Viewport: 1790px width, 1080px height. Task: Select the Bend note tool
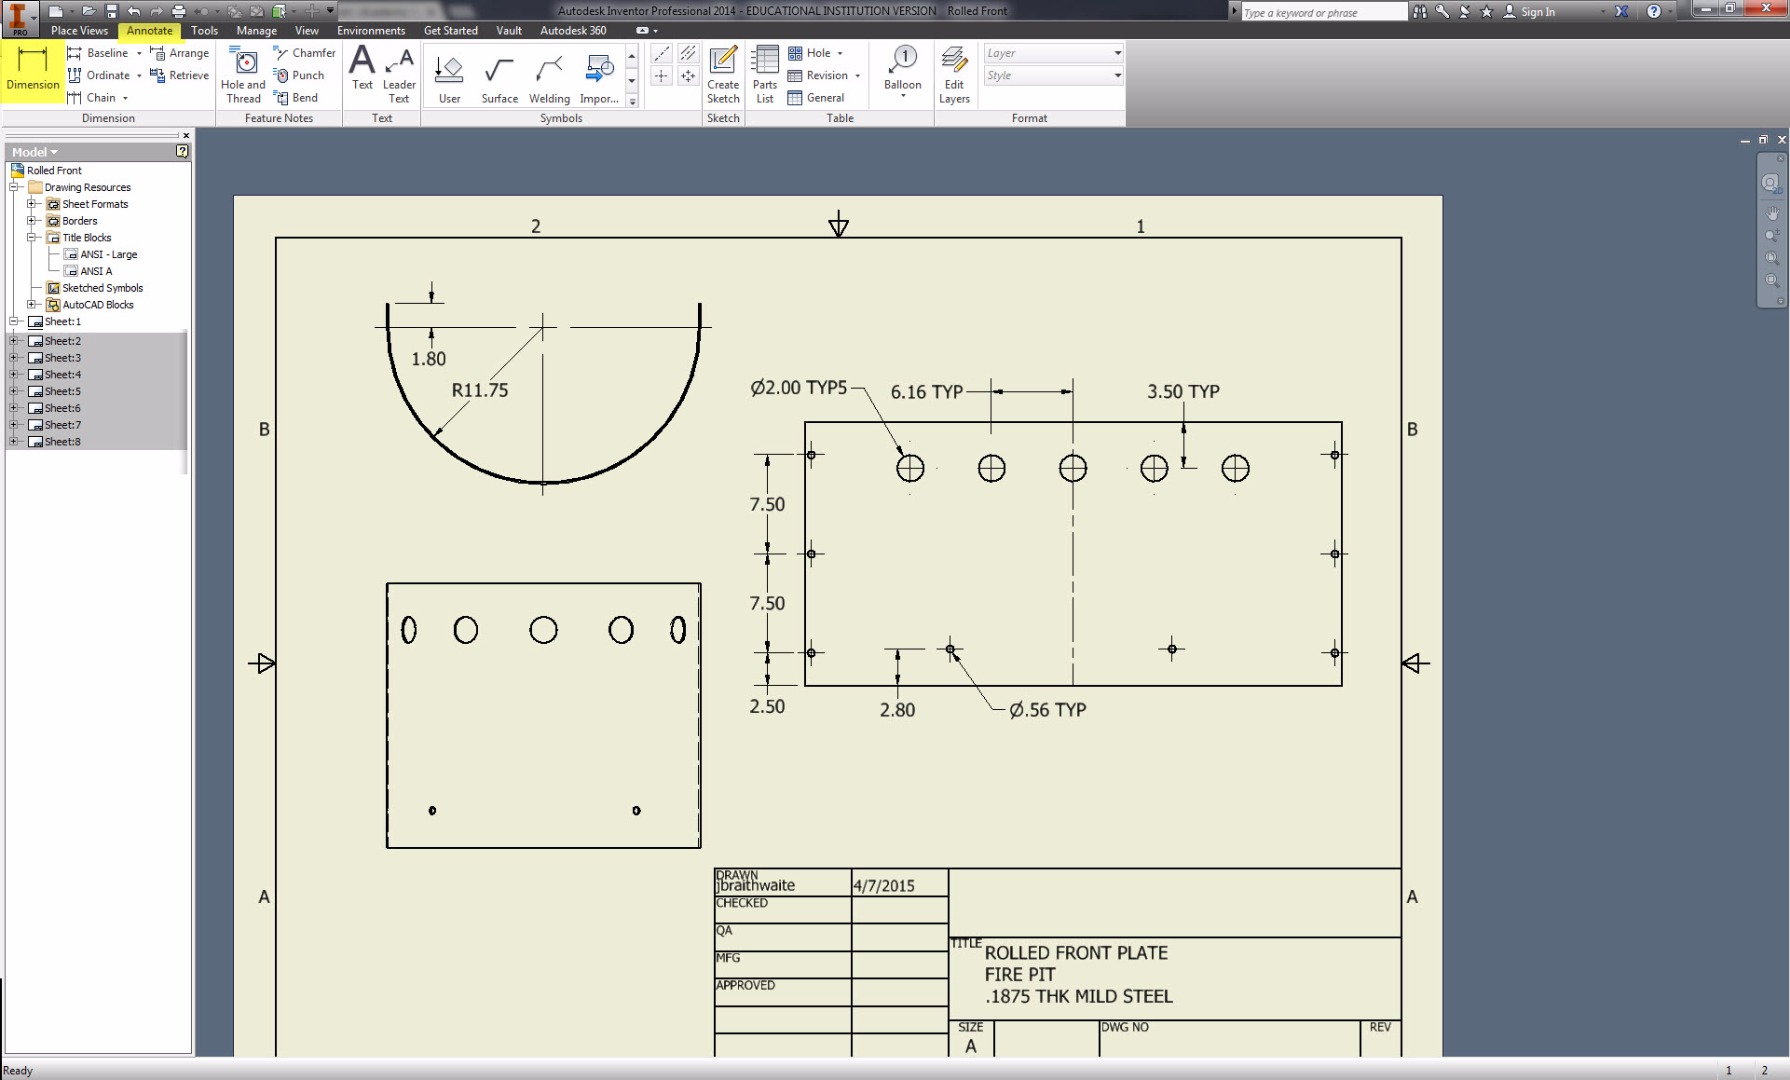coord(296,98)
